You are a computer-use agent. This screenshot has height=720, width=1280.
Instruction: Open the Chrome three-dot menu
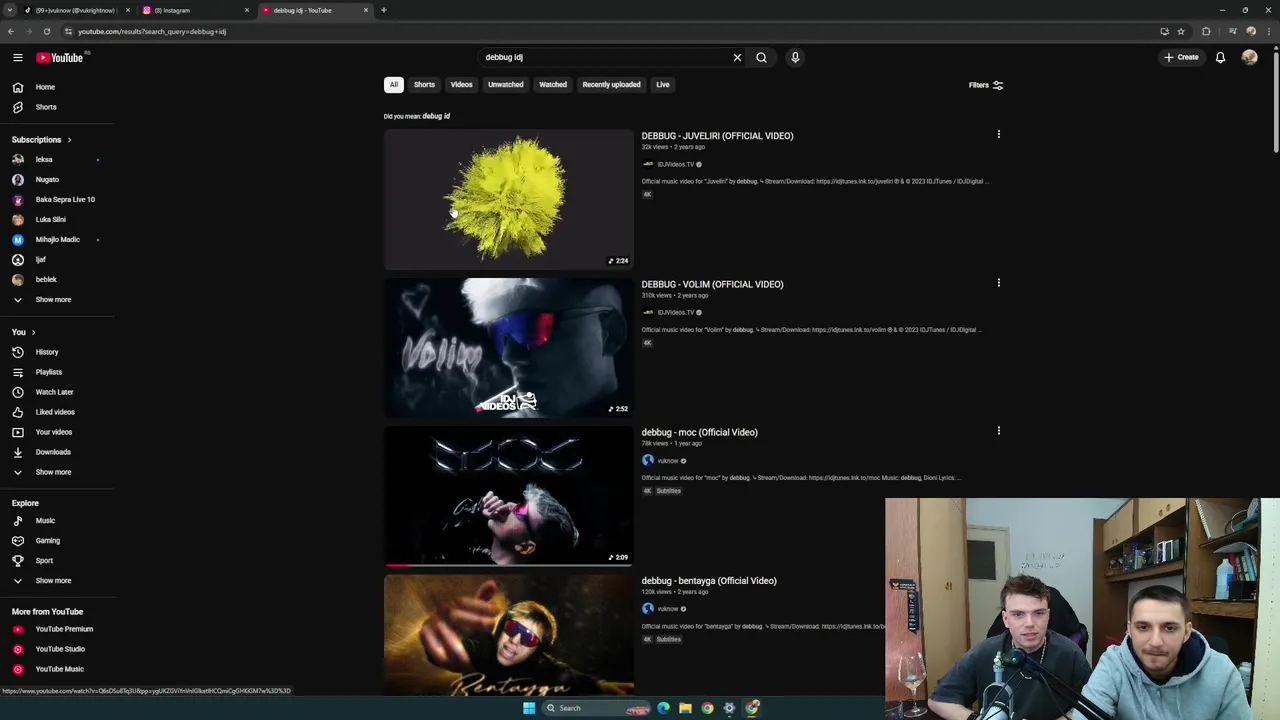(x=1268, y=31)
